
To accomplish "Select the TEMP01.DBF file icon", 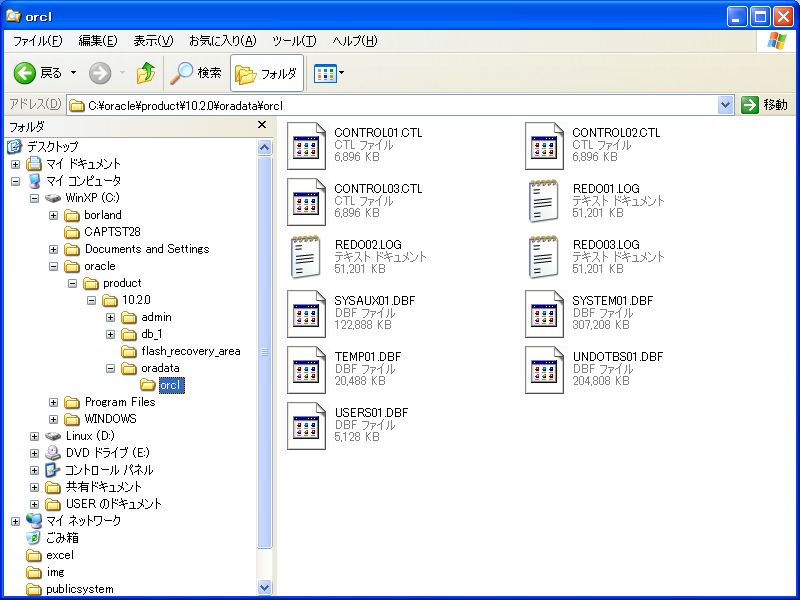I will pyautogui.click(x=306, y=370).
